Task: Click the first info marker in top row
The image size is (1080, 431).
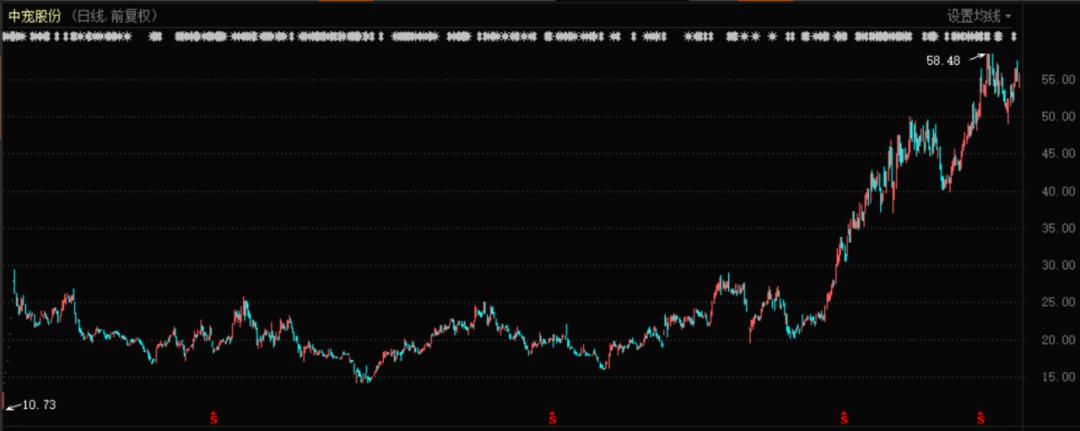Action: (x=8, y=37)
